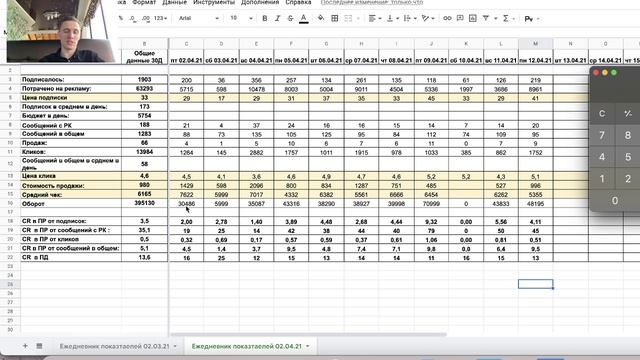The width and height of the screenshot is (640, 360).
Task: Open the text color picker
Action: [303, 18]
